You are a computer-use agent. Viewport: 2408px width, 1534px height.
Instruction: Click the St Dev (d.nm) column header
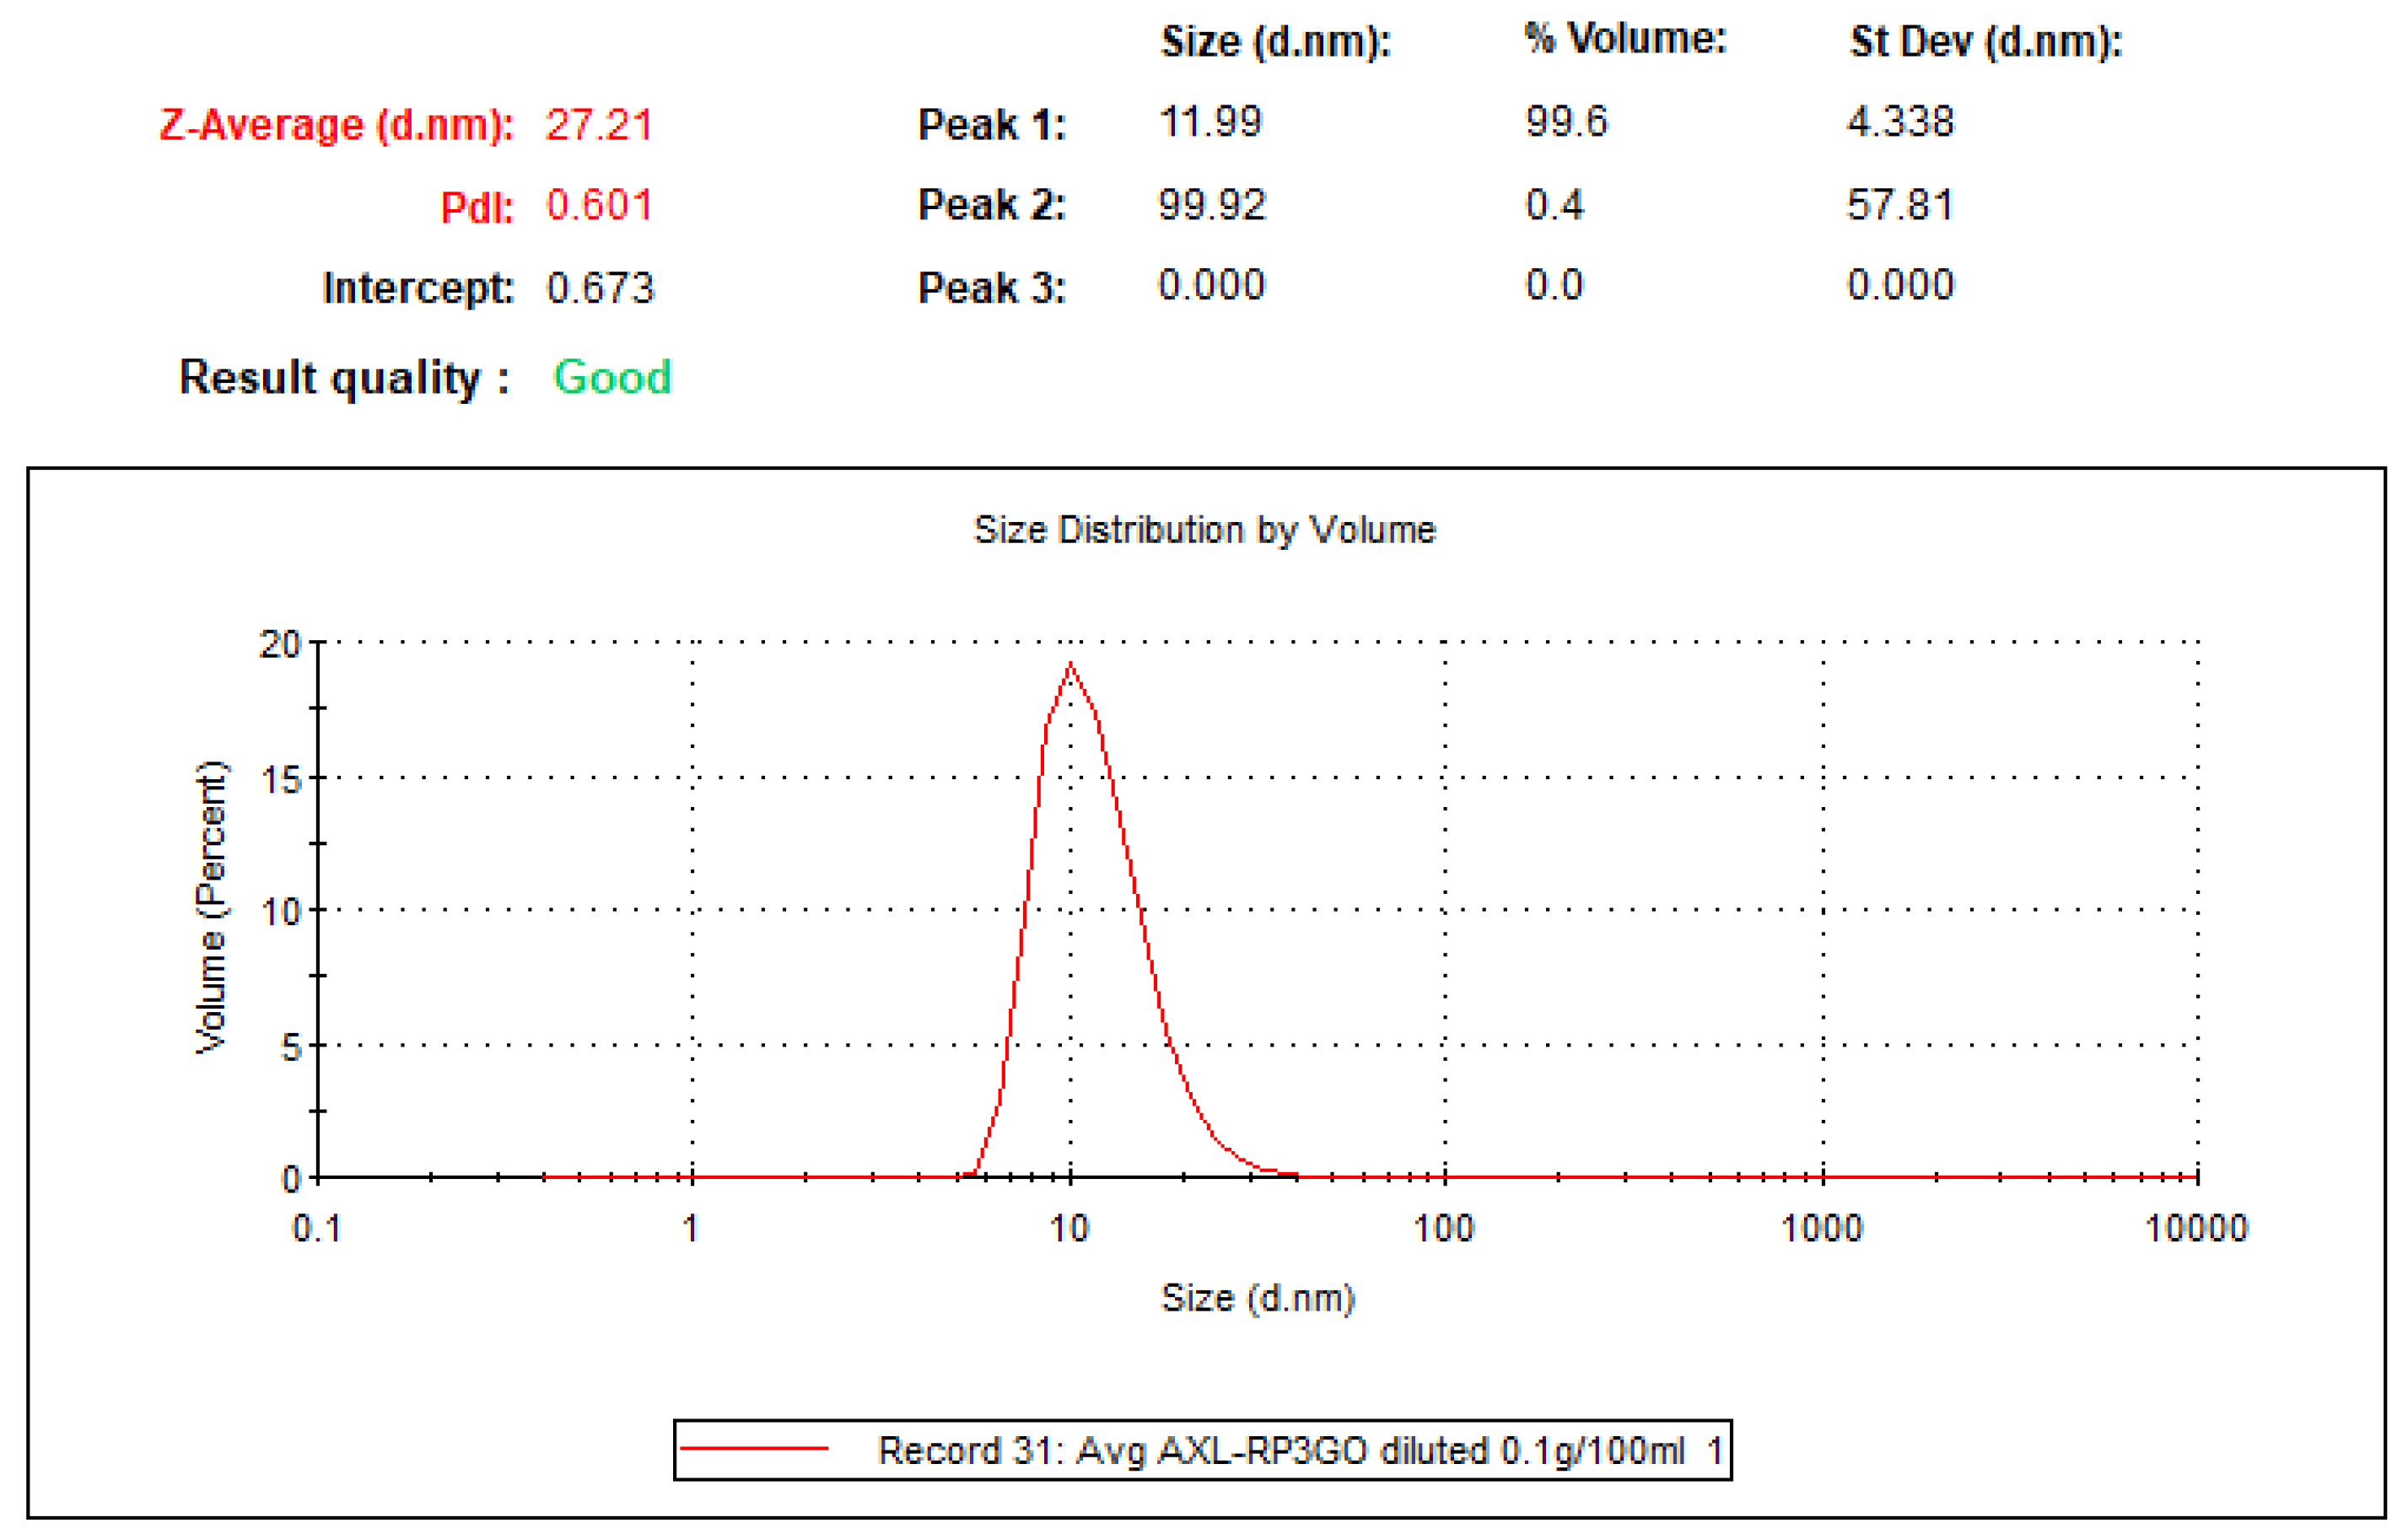pyautogui.click(x=1985, y=41)
